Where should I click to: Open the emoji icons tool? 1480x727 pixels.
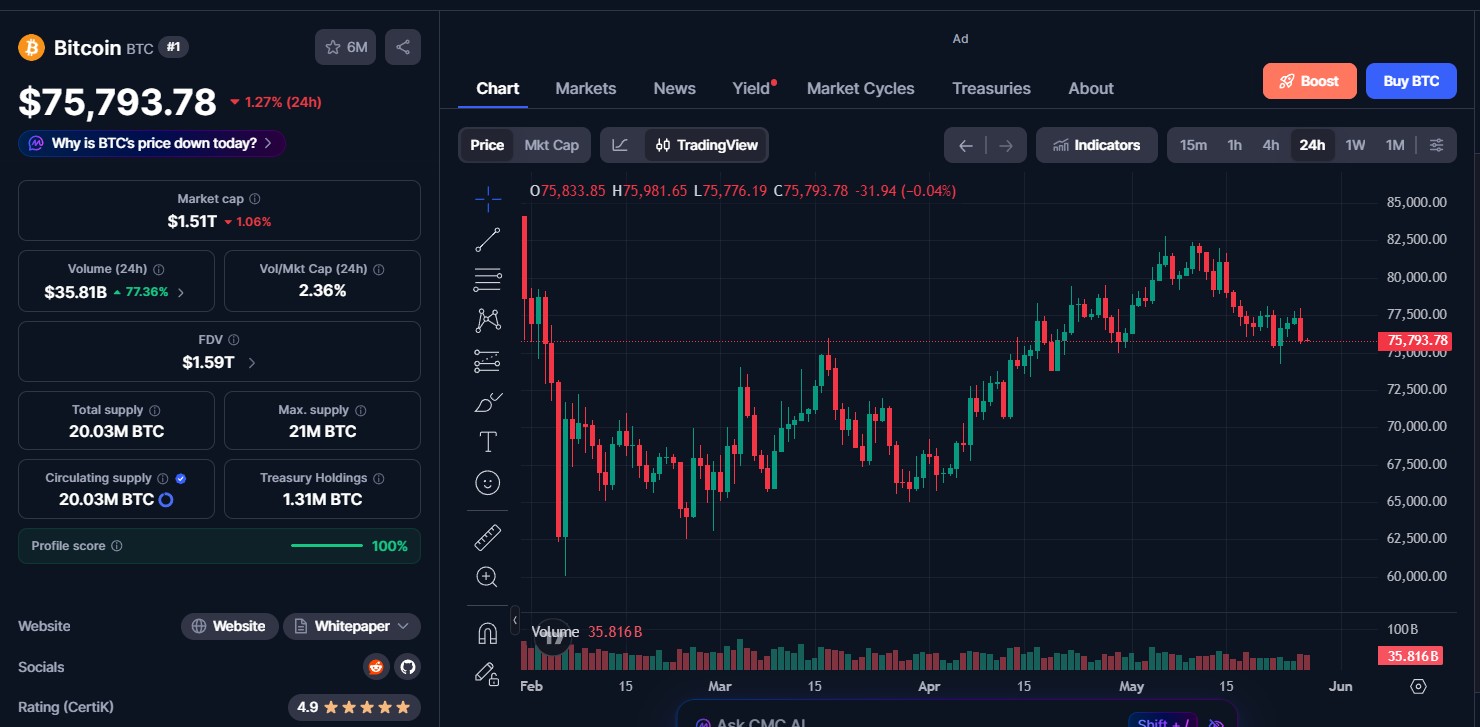click(x=488, y=483)
